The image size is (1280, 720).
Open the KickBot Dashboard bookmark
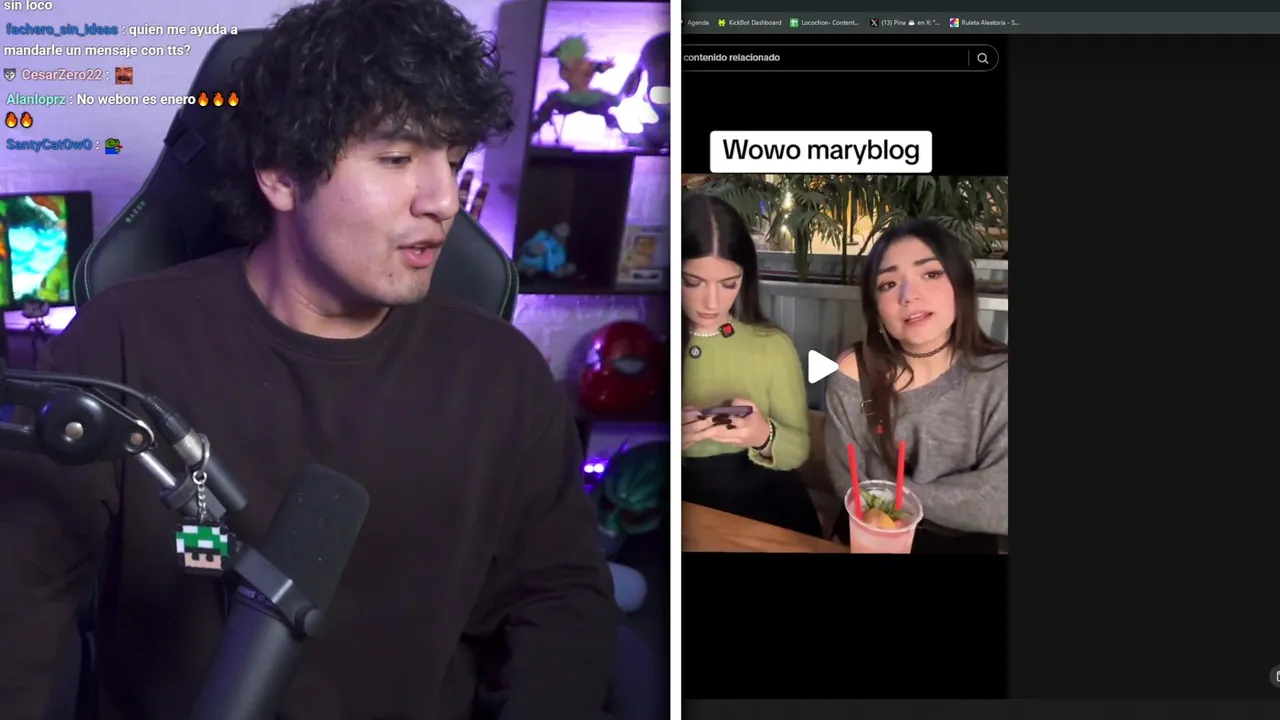pos(749,22)
